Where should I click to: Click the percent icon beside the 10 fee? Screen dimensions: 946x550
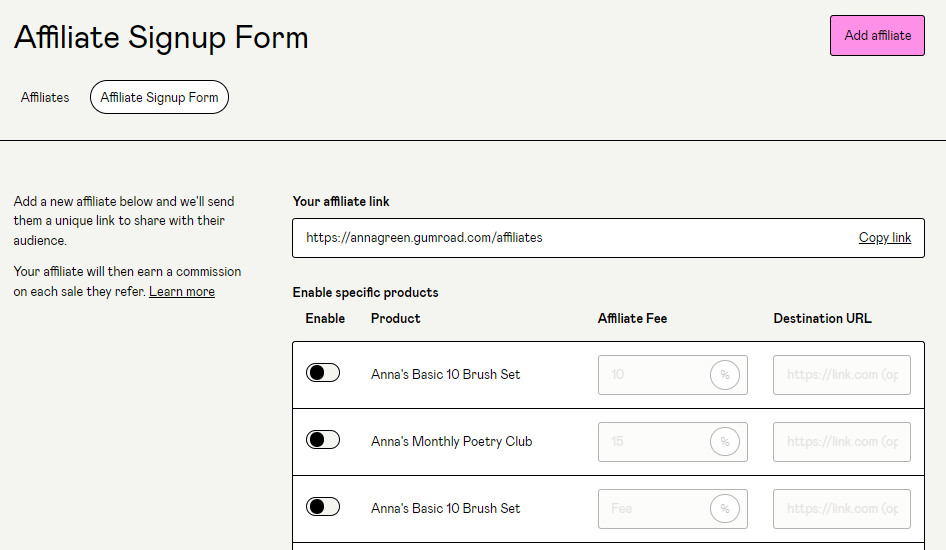725,375
